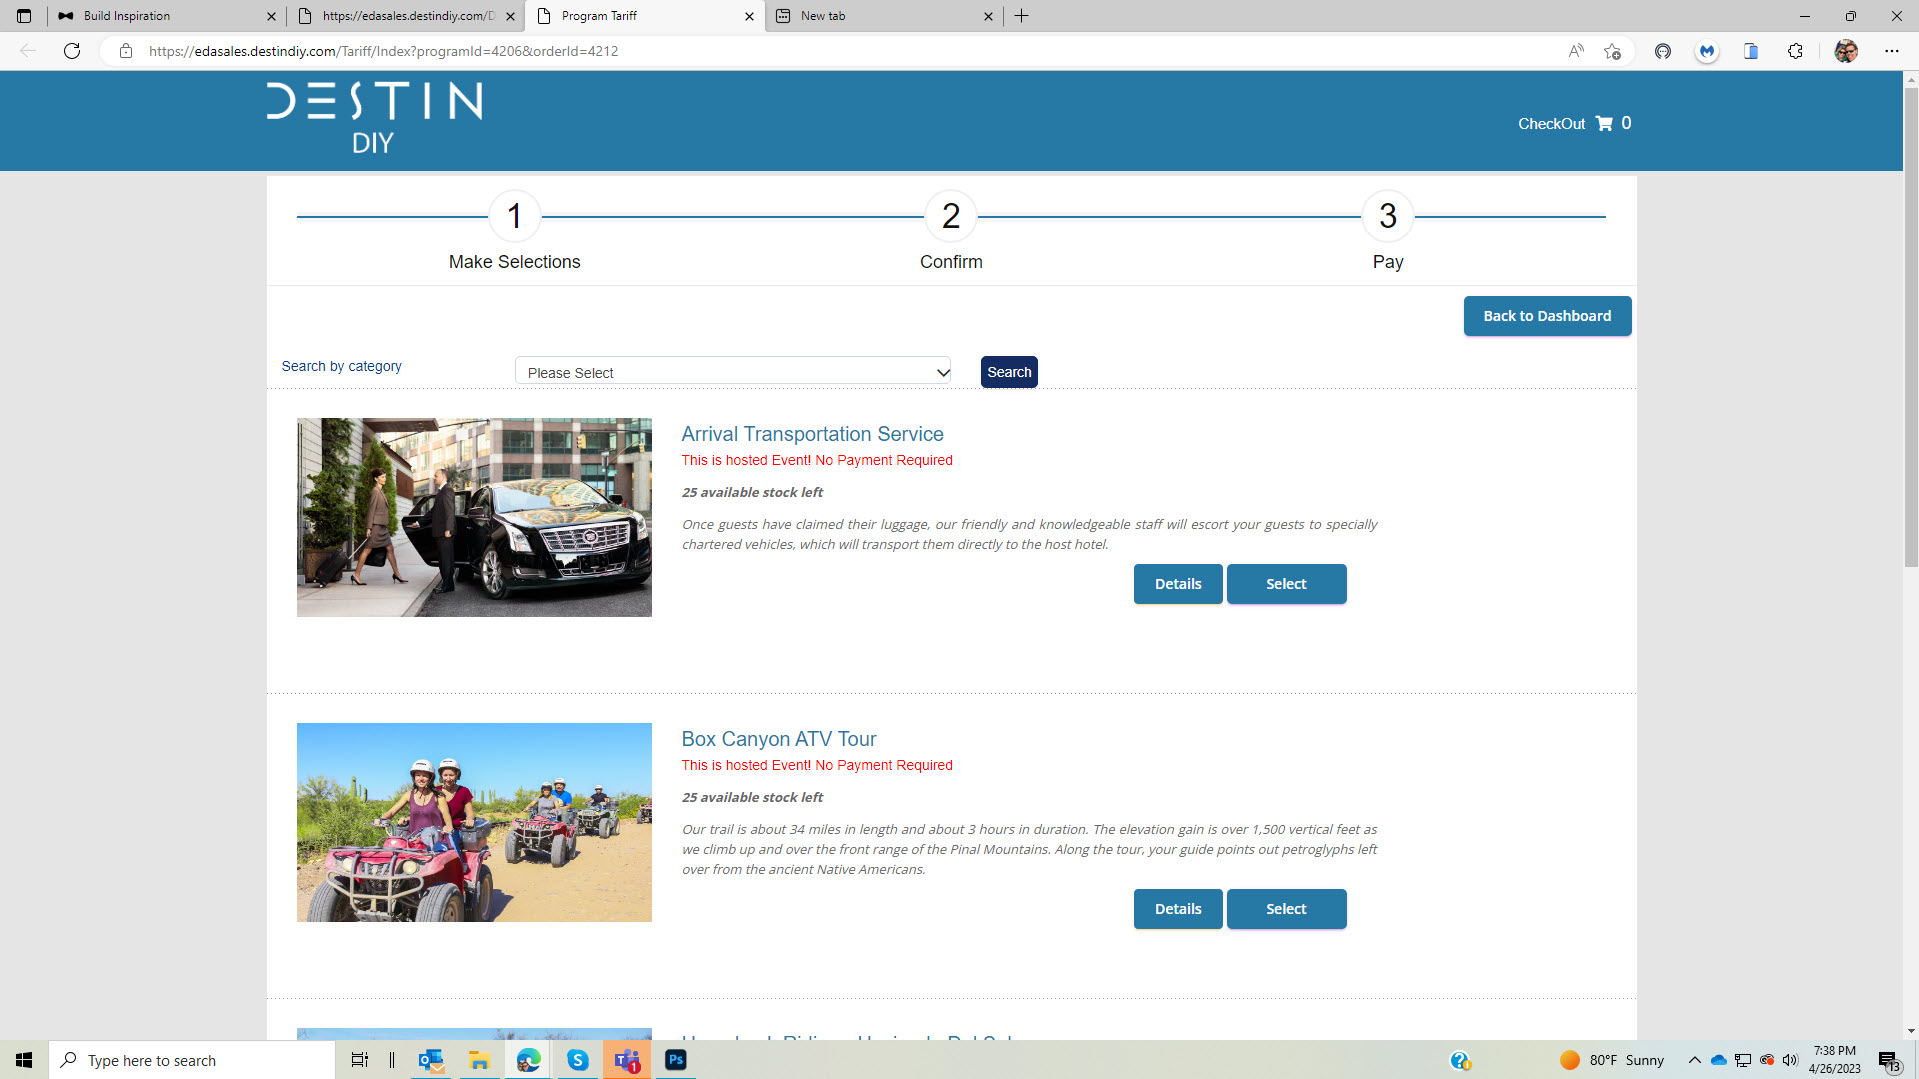The image size is (1919, 1079).
Task: Show hidden system tray icons
Action: (1694, 1060)
